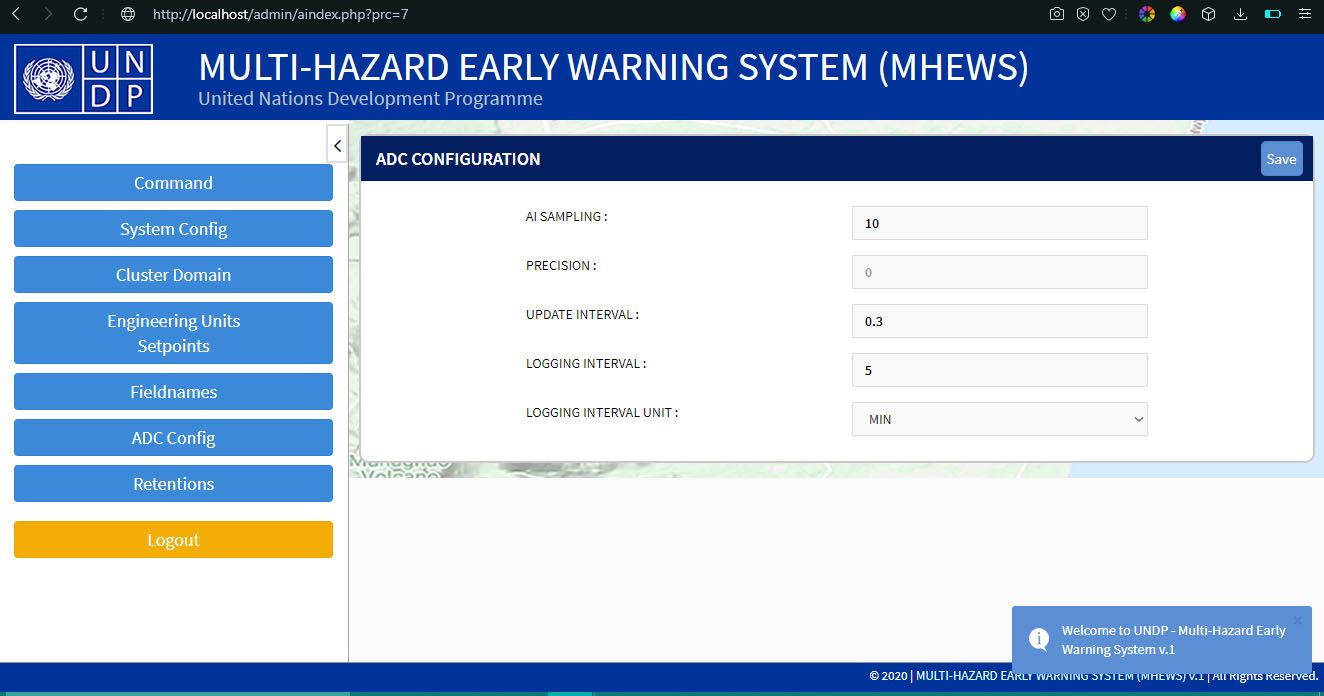Open the downloads icon in browser toolbar
Screen dimensions: 1324x696
(x=1241, y=14)
